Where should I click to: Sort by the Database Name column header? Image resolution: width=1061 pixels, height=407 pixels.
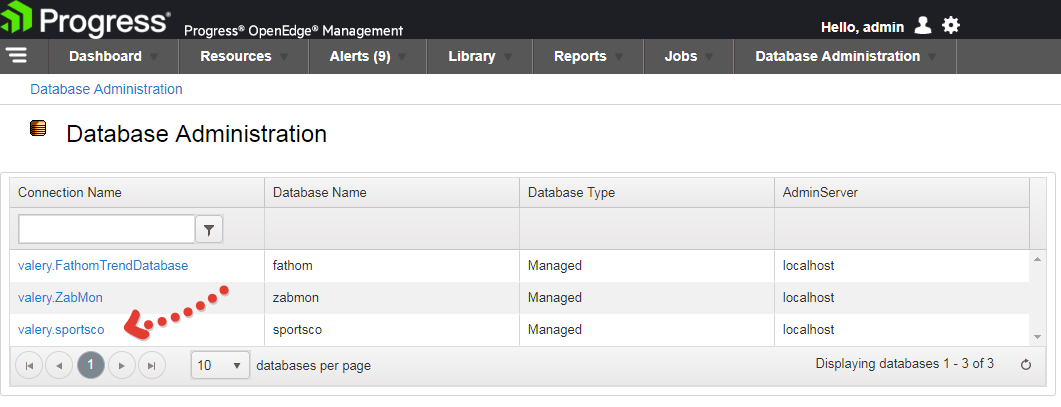tap(392, 192)
